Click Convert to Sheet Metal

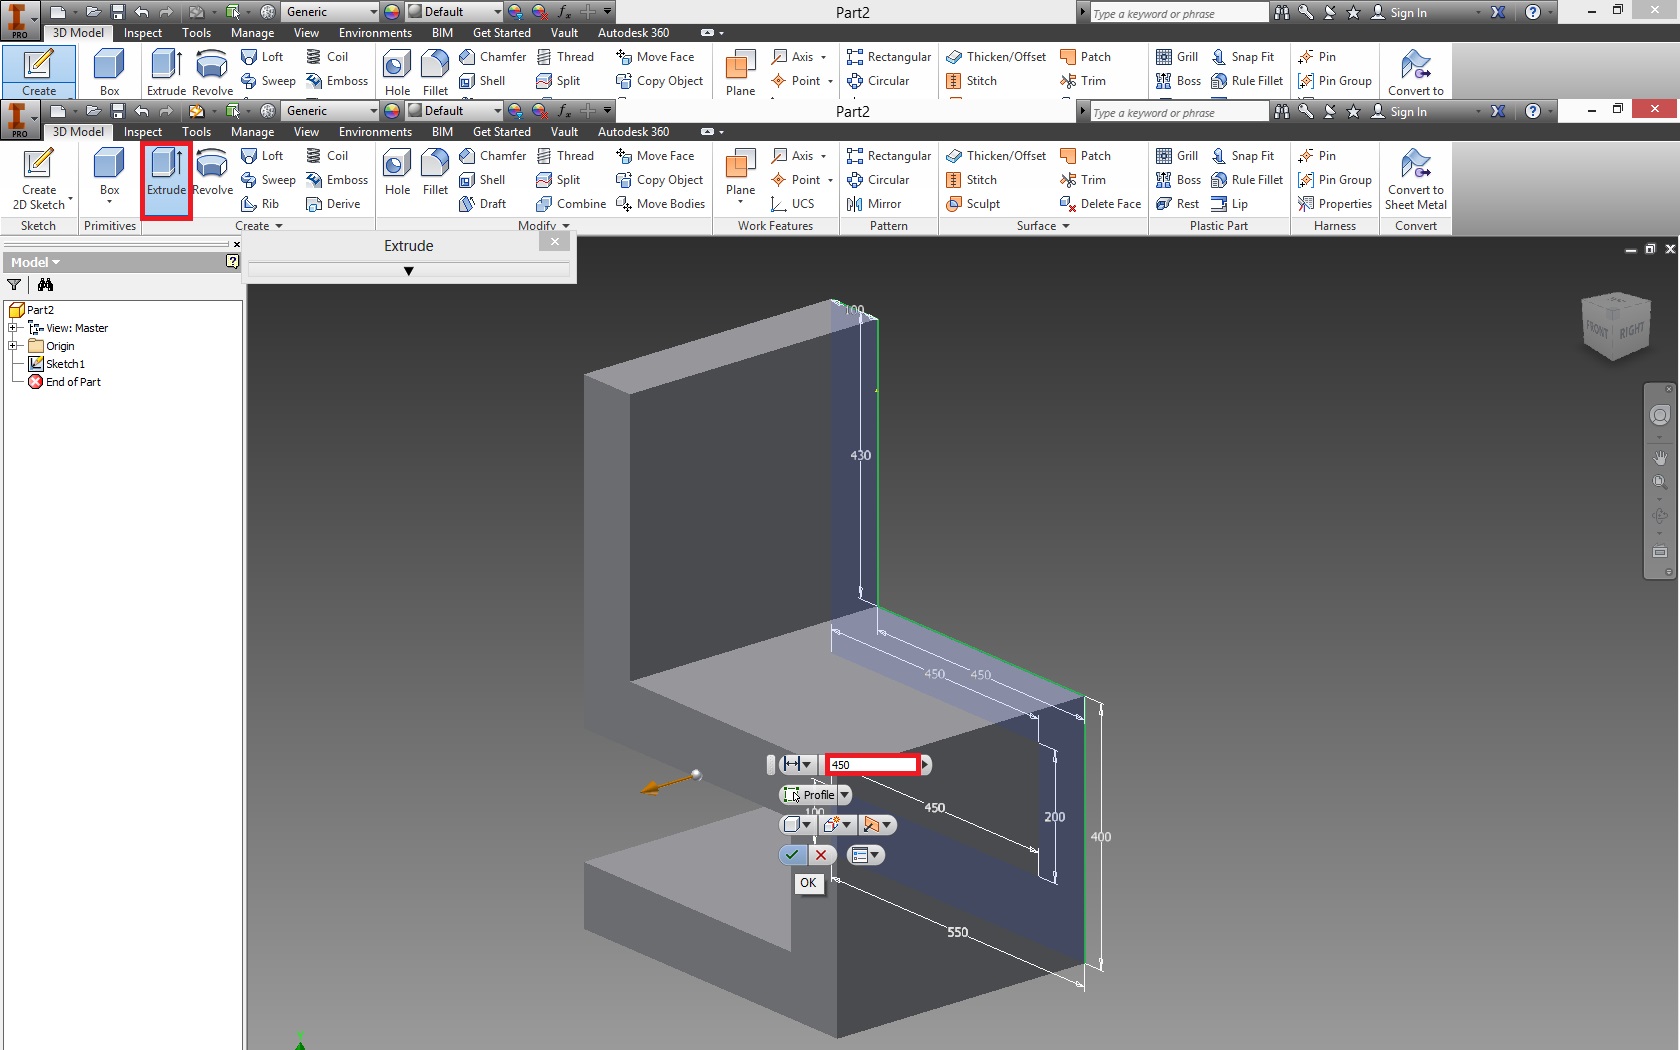point(1415,180)
